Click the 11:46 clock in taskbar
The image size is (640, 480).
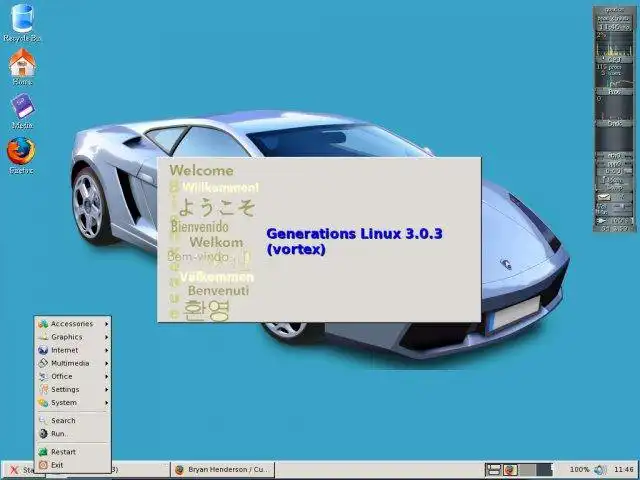pyautogui.click(x=624, y=470)
